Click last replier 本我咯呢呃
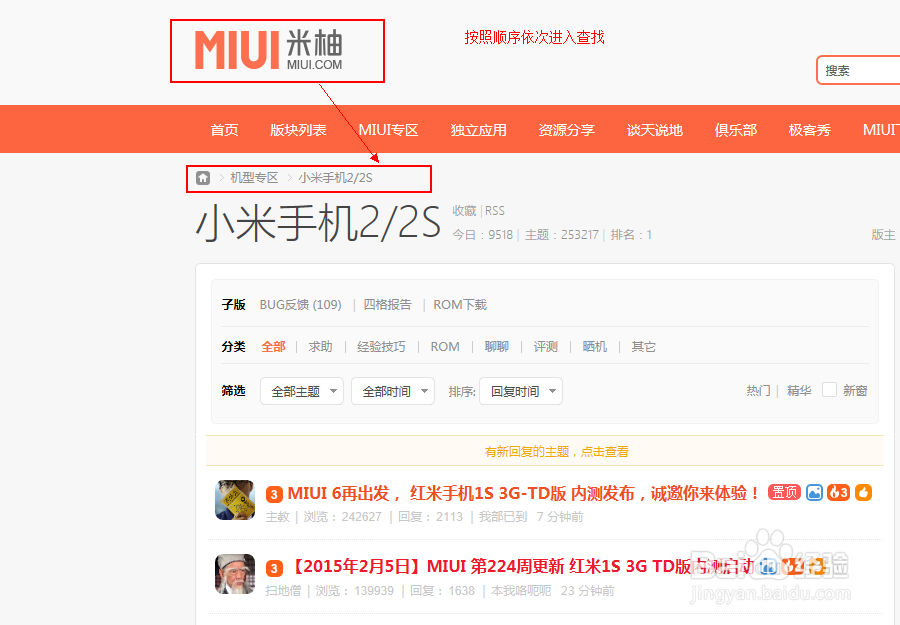The width and height of the screenshot is (900, 625). pyautogui.click(x=521, y=591)
